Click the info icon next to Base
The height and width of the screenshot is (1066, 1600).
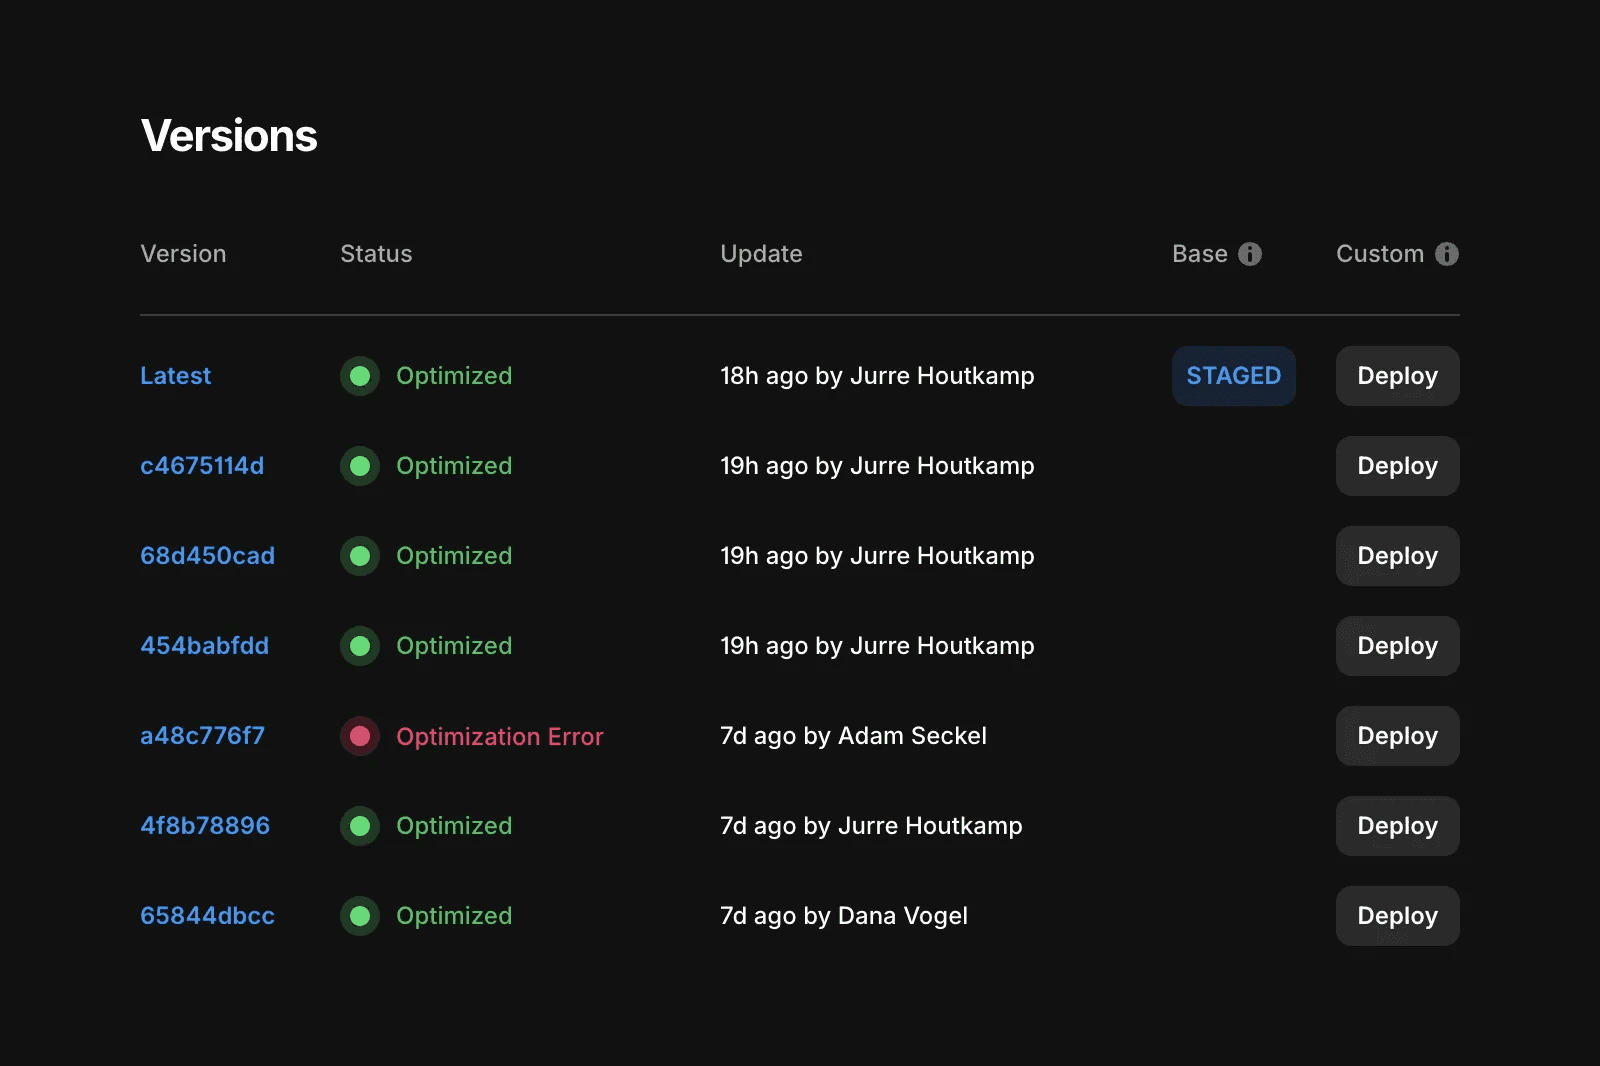tap(1250, 254)
